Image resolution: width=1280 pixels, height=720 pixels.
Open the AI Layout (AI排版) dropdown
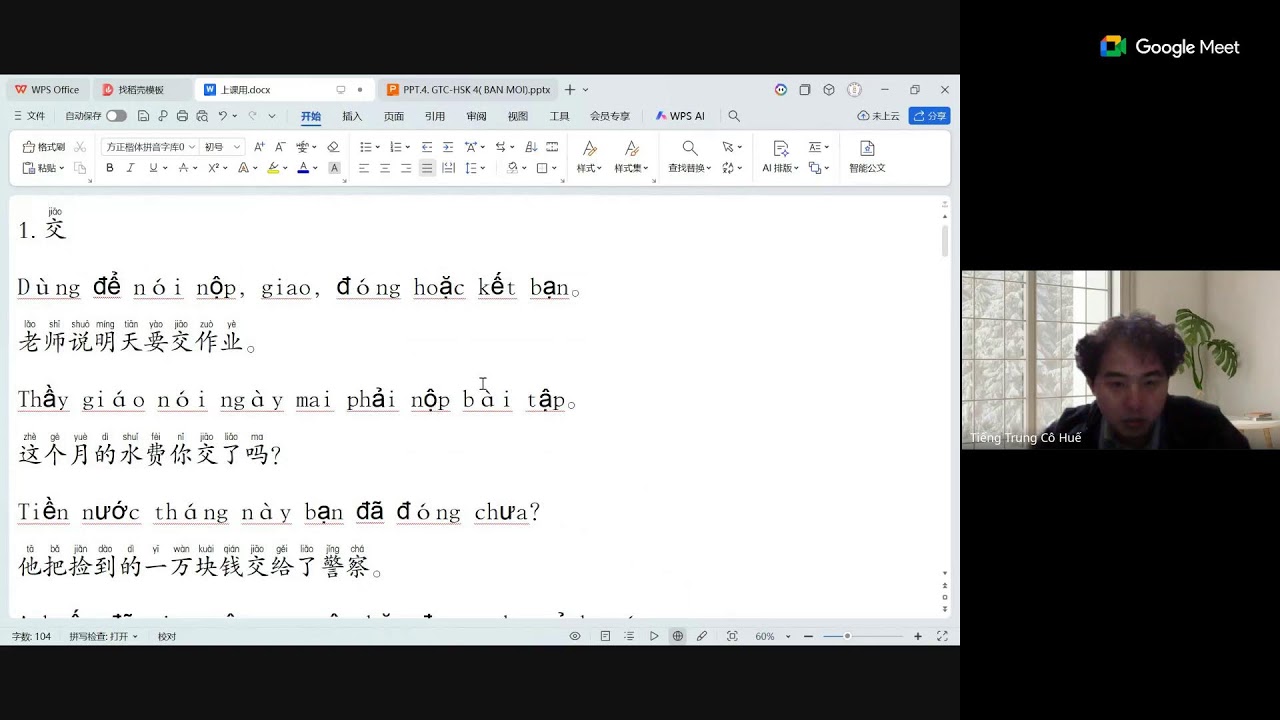pyautogui.click(x=782, y=168)
